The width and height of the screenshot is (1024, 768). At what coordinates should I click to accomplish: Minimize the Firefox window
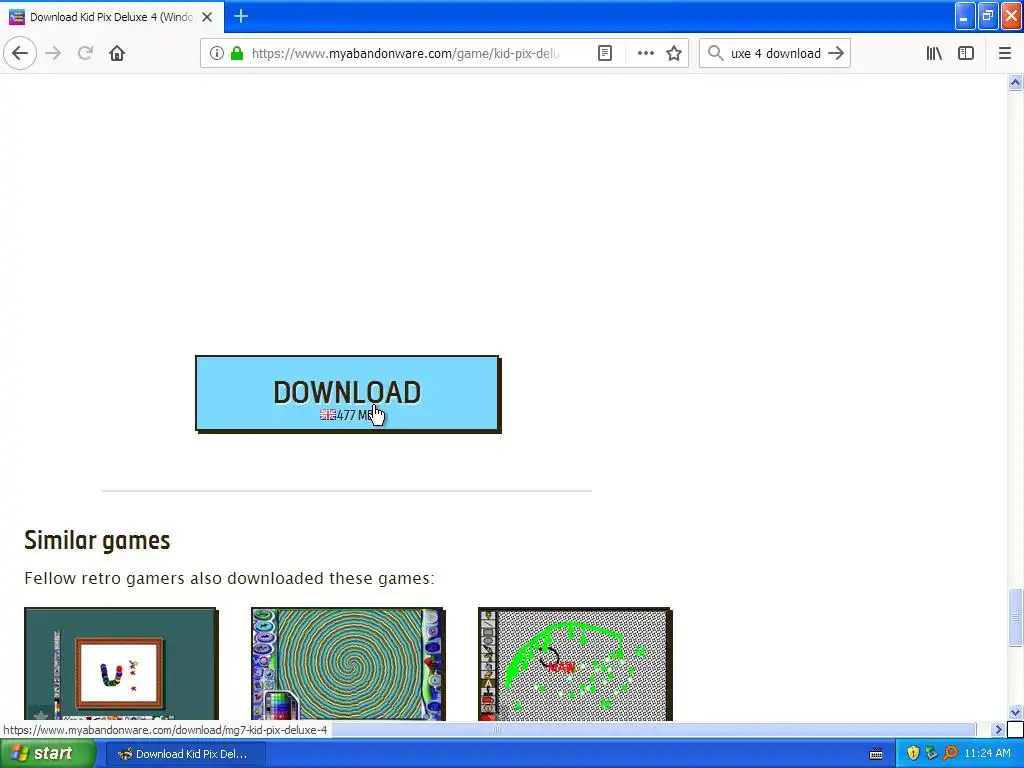click(x=965, y=16)
